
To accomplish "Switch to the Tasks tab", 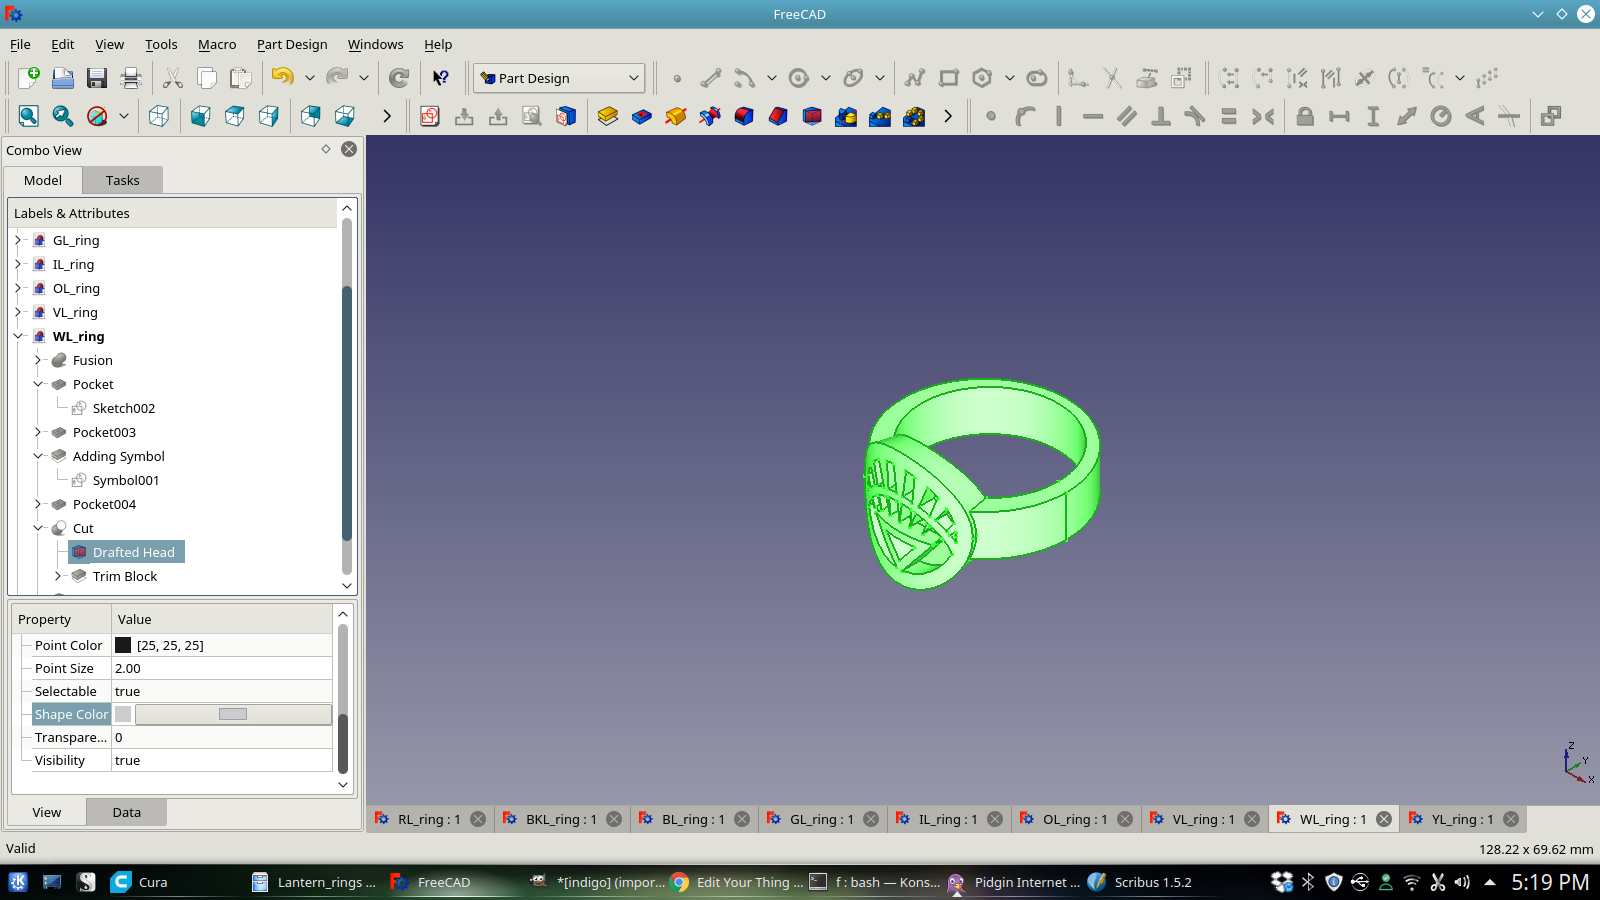I will pos(123,180).
